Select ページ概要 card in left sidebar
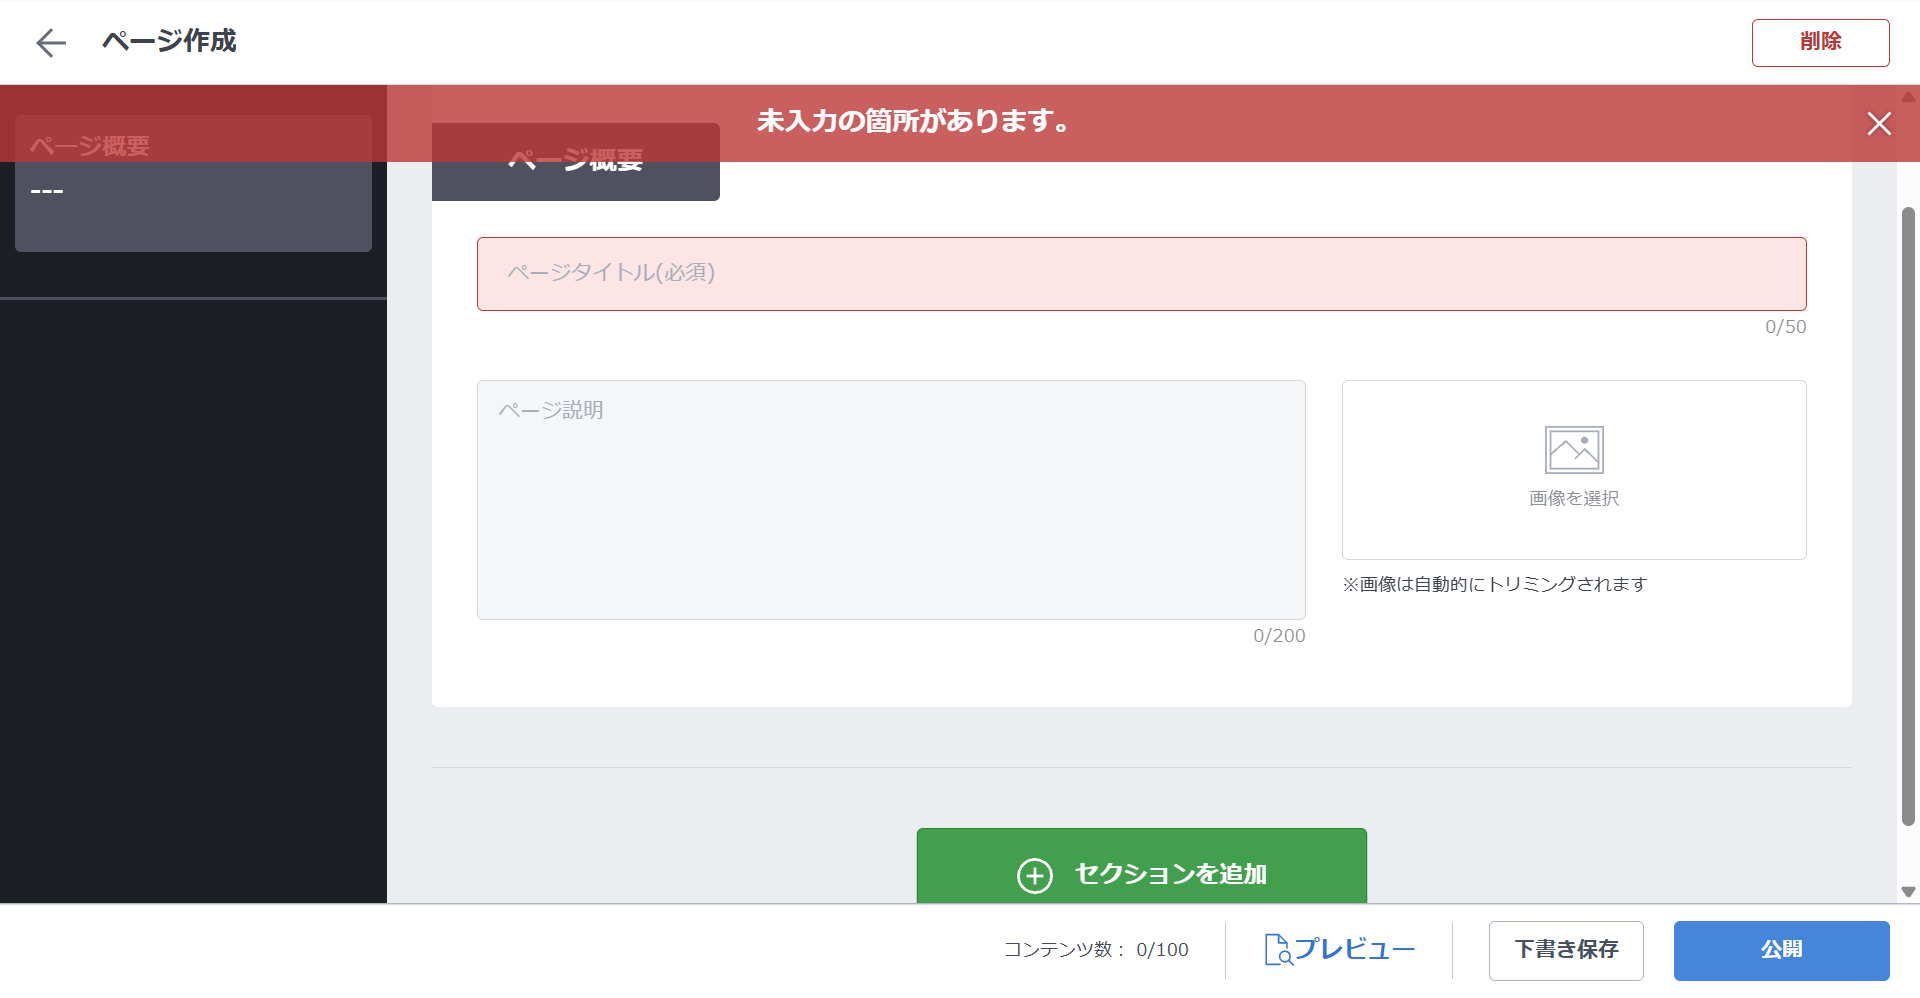 (193, 185)
